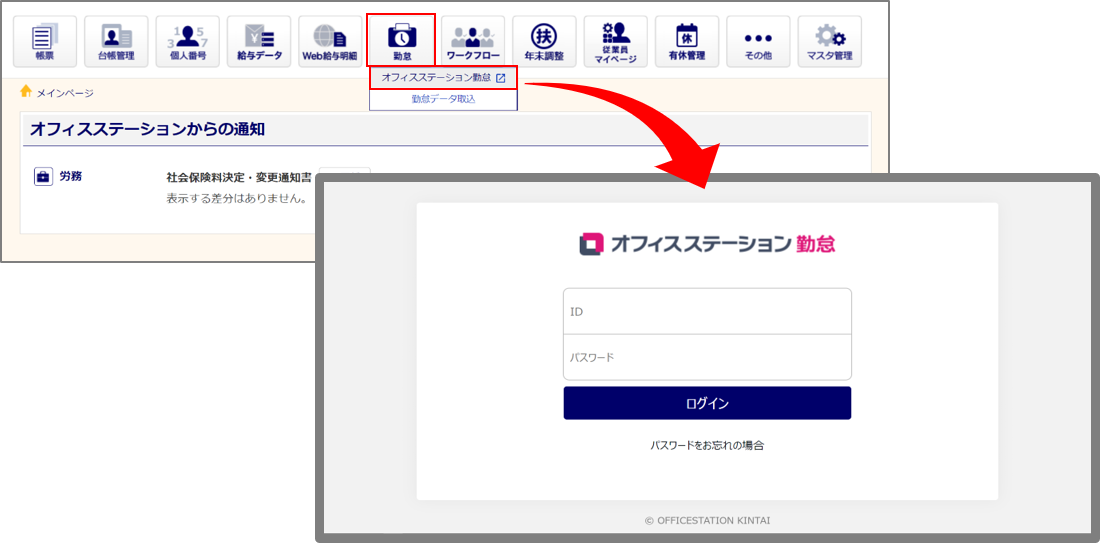
Task: Click the 勤怠 attendance toolbar icon
Action: coord(401,41)
